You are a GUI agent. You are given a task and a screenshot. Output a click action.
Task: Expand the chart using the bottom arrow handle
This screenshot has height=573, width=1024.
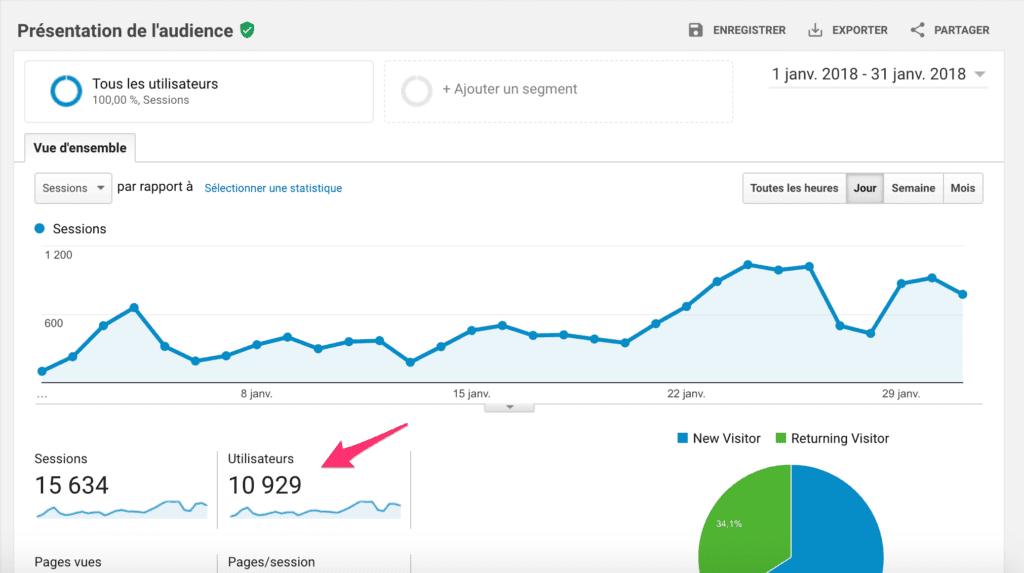coord(509,408)
